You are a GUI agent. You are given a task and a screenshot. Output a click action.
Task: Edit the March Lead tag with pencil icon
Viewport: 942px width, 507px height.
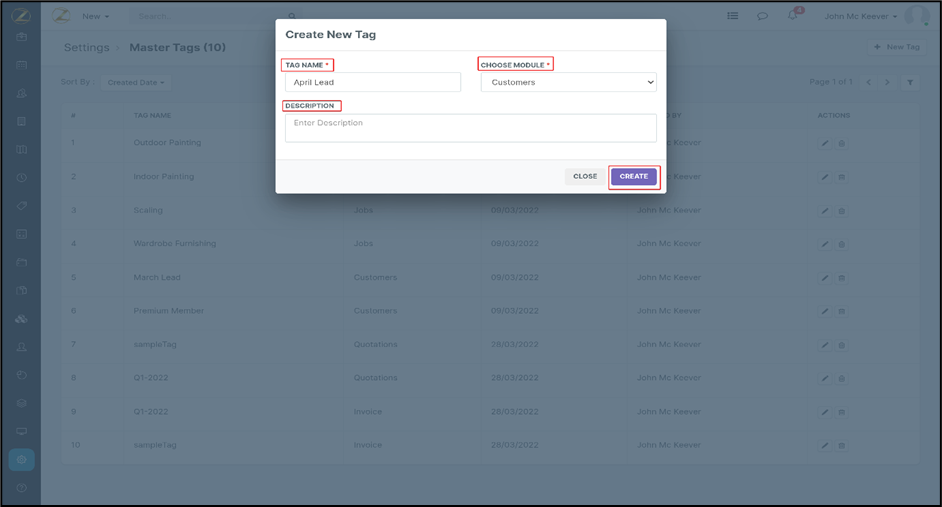coord(825,278)
